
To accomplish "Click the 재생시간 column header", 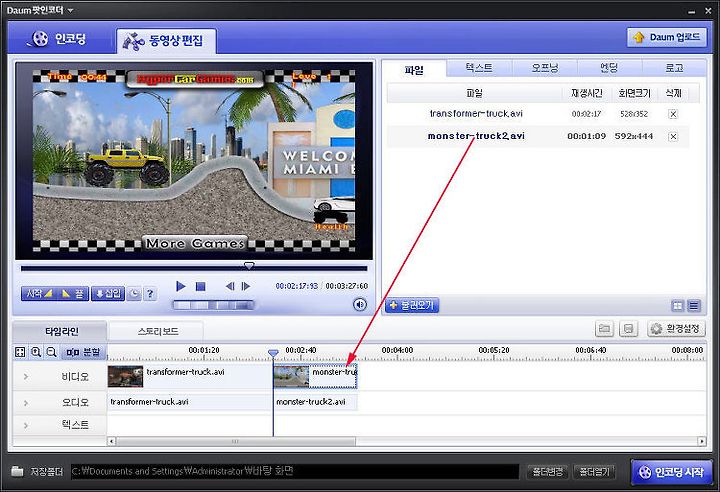I will point(587,93).
